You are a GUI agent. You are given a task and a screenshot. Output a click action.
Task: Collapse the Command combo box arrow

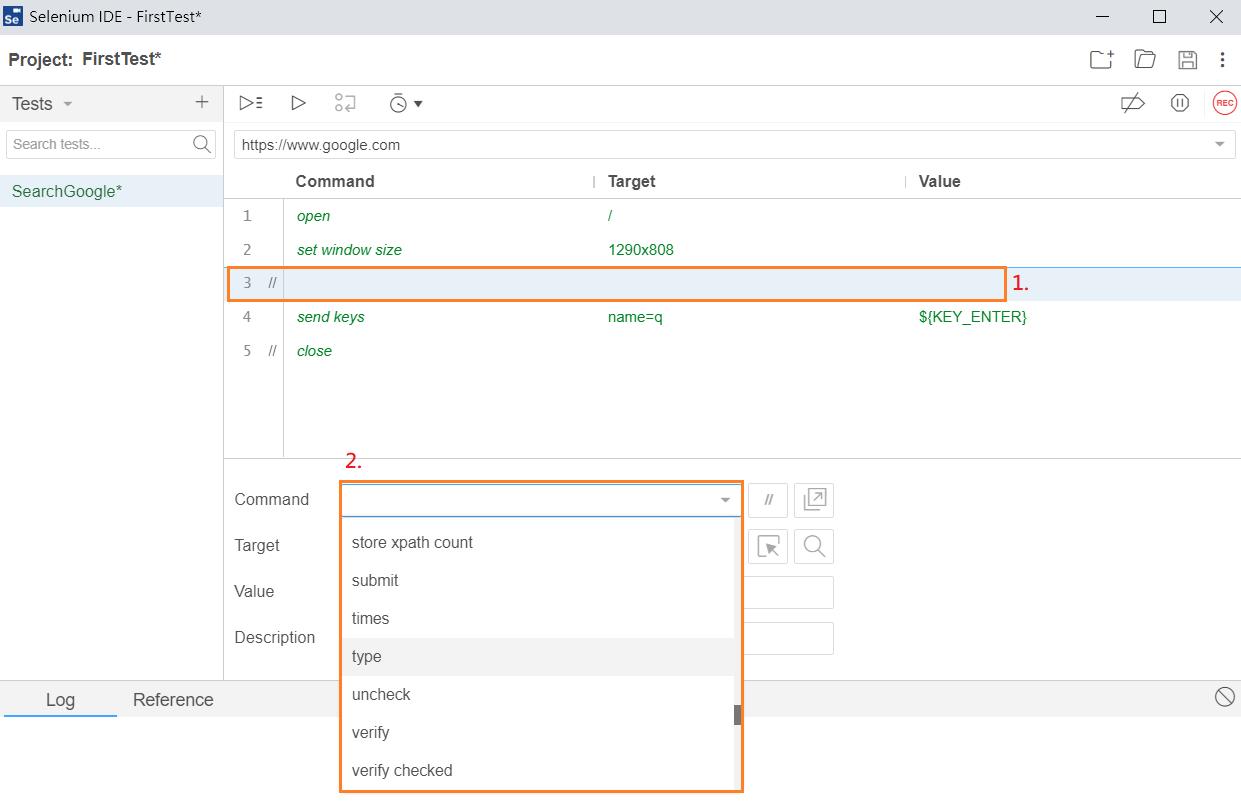tap(725, 500)
